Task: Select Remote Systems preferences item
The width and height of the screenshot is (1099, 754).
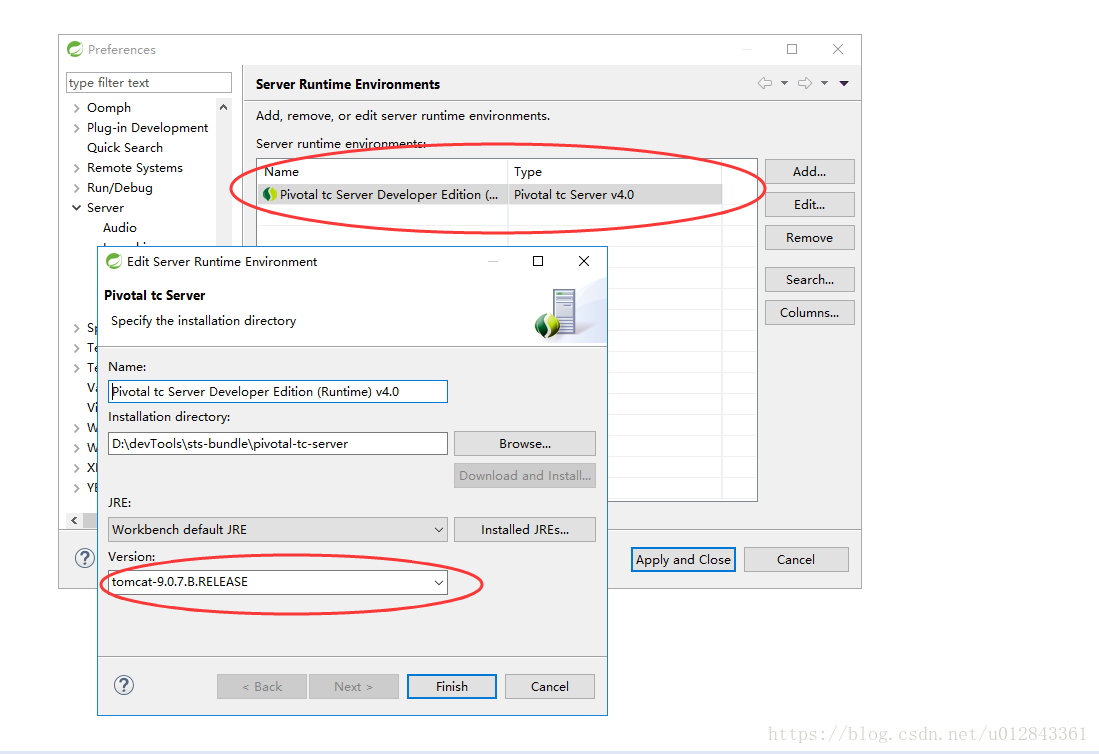Action: [x=135, y=168]
